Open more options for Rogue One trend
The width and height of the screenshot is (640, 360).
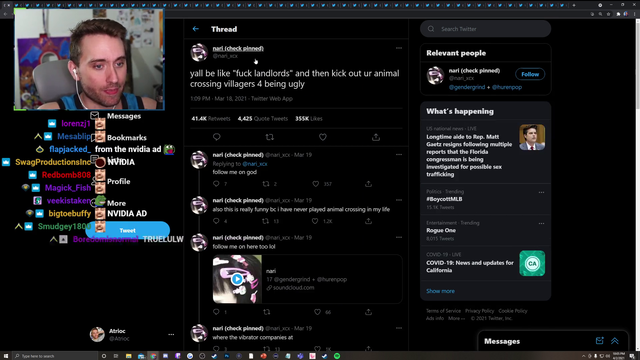541,224
